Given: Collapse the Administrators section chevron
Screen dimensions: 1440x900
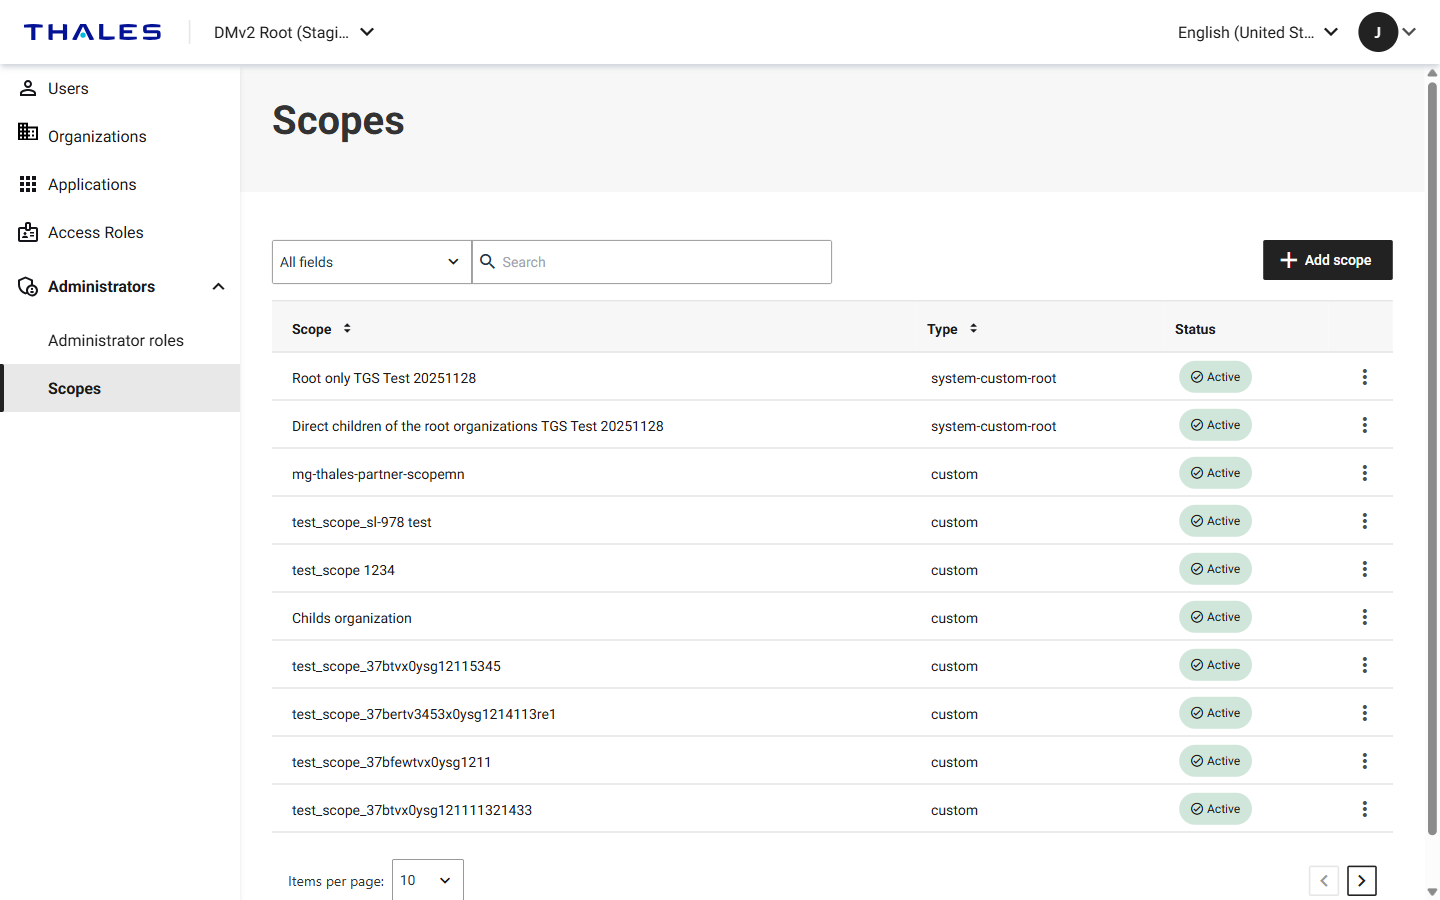Looking at the screenshot, I should click(x=218, y=286).
